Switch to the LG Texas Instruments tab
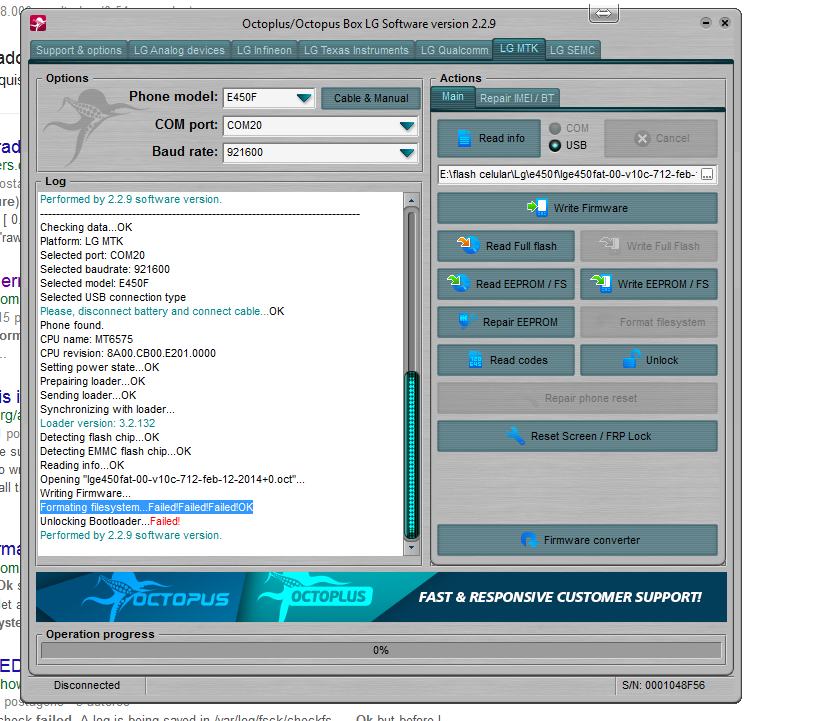The width and height of the screenshot is (839, 721). 356,50
